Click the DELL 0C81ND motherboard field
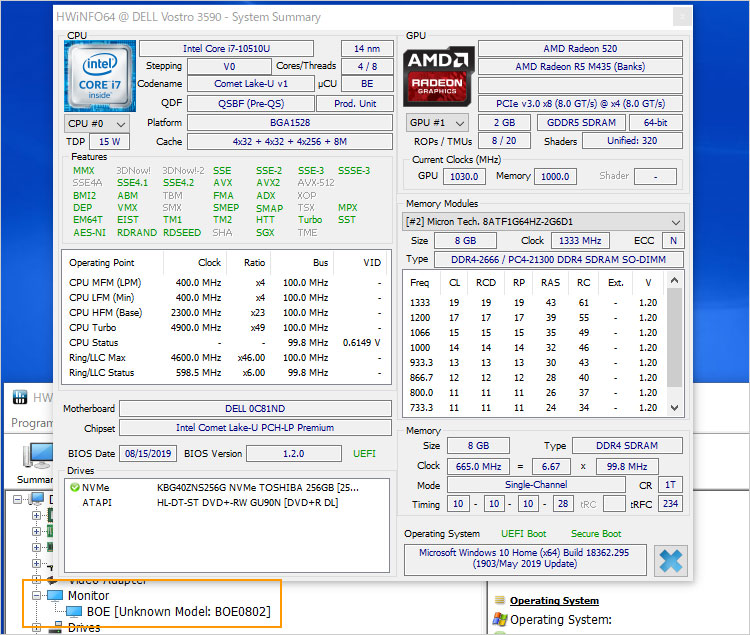Image resolution: width=750 pixels, height=635 pixels. pos(255,409)
